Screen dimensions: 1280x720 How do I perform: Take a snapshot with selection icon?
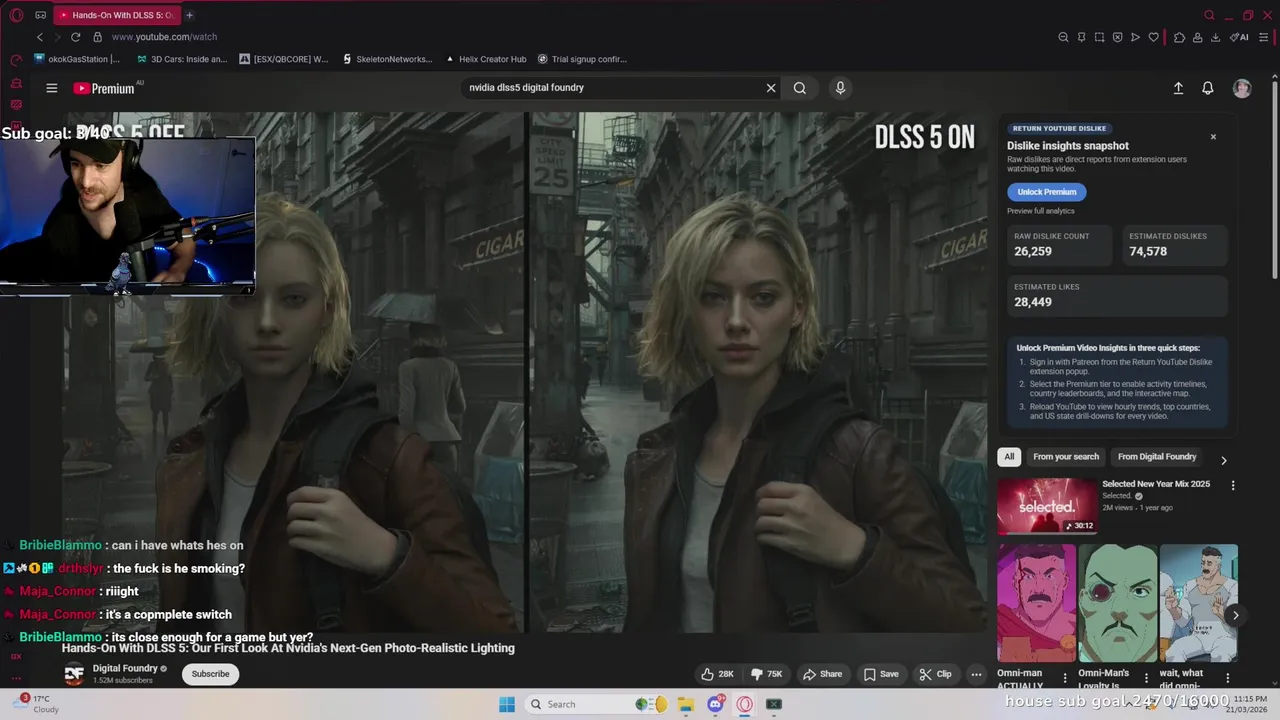click(1099, 37)
